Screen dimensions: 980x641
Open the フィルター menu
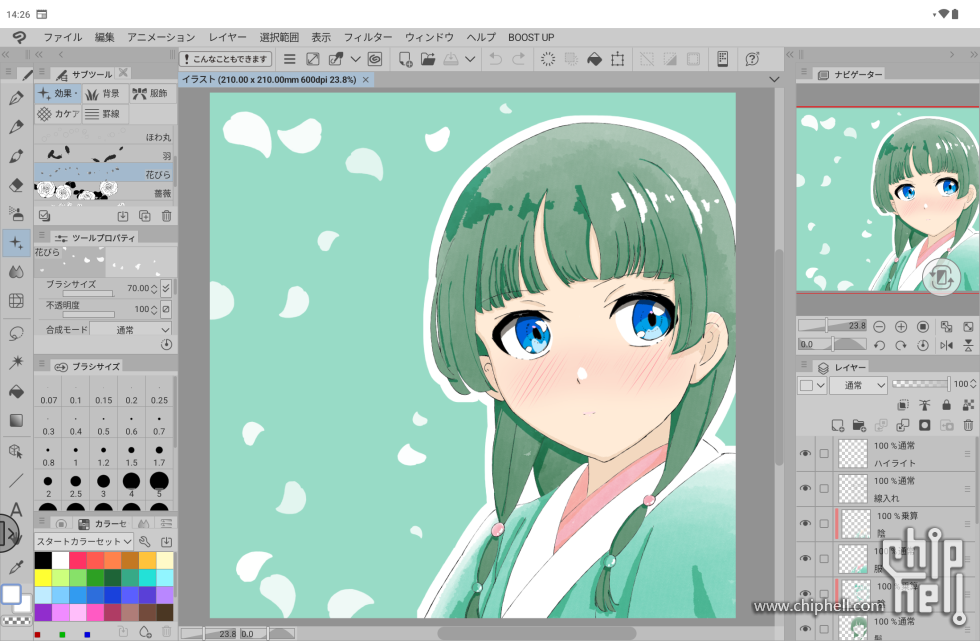366,37
